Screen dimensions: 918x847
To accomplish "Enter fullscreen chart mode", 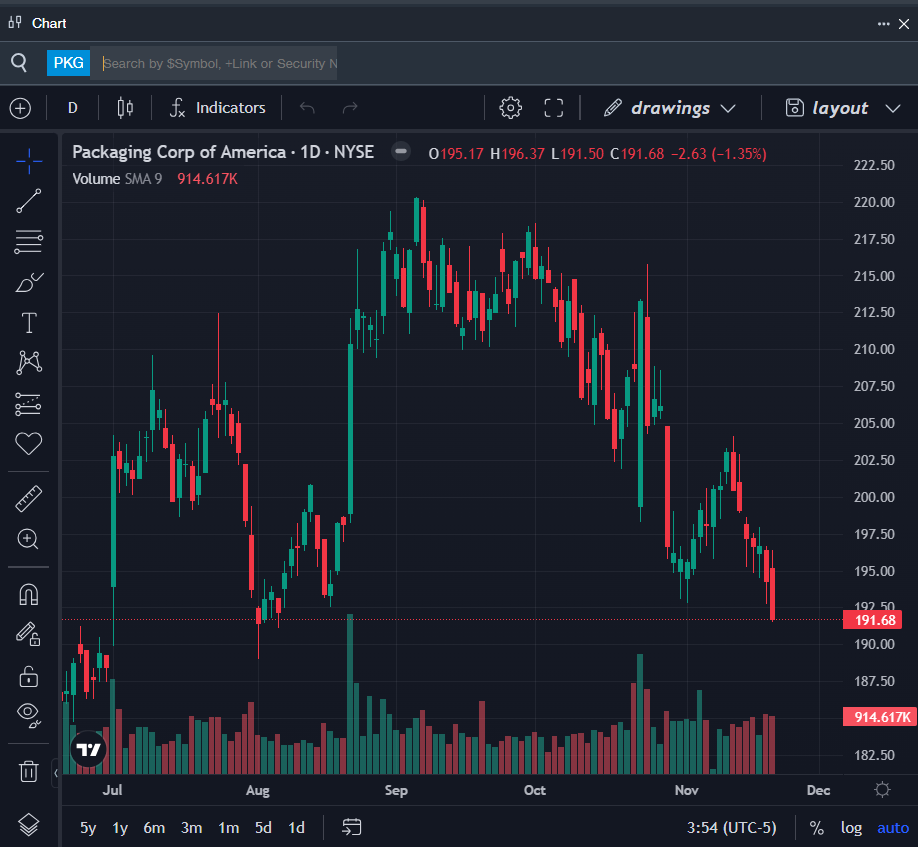I will click(x=554, y=108).
